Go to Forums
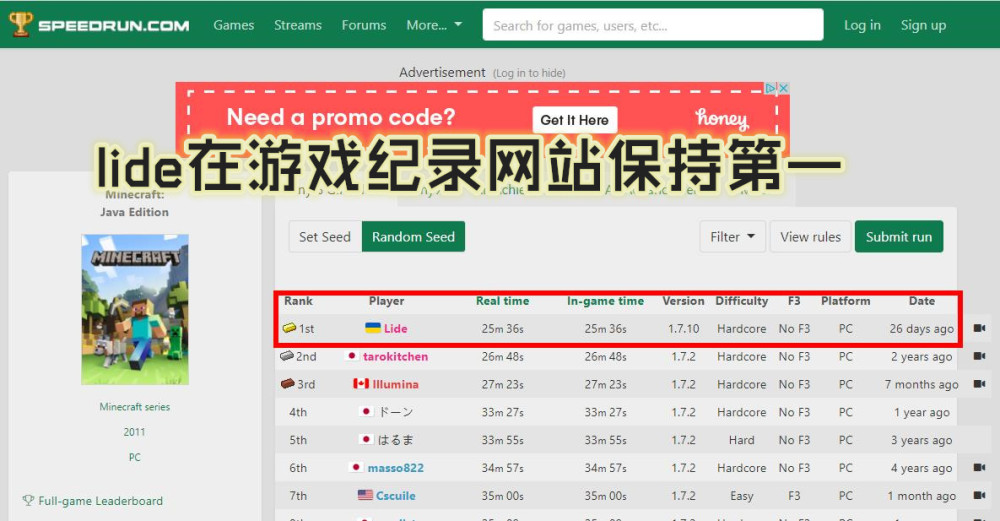 pos(364,26)
